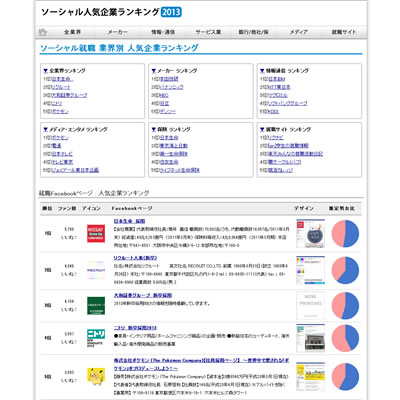
Task: Select the 情報・通信 navigation tab
Action: click(163, 32)
